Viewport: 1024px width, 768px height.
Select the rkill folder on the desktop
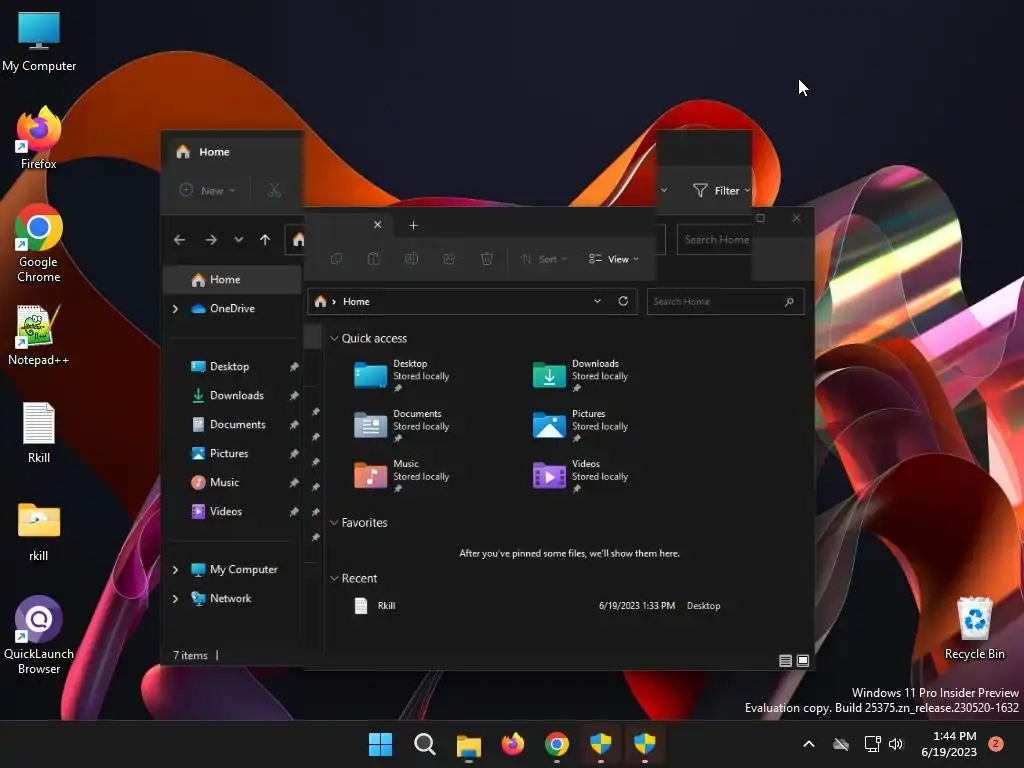(x=39, y=532)
